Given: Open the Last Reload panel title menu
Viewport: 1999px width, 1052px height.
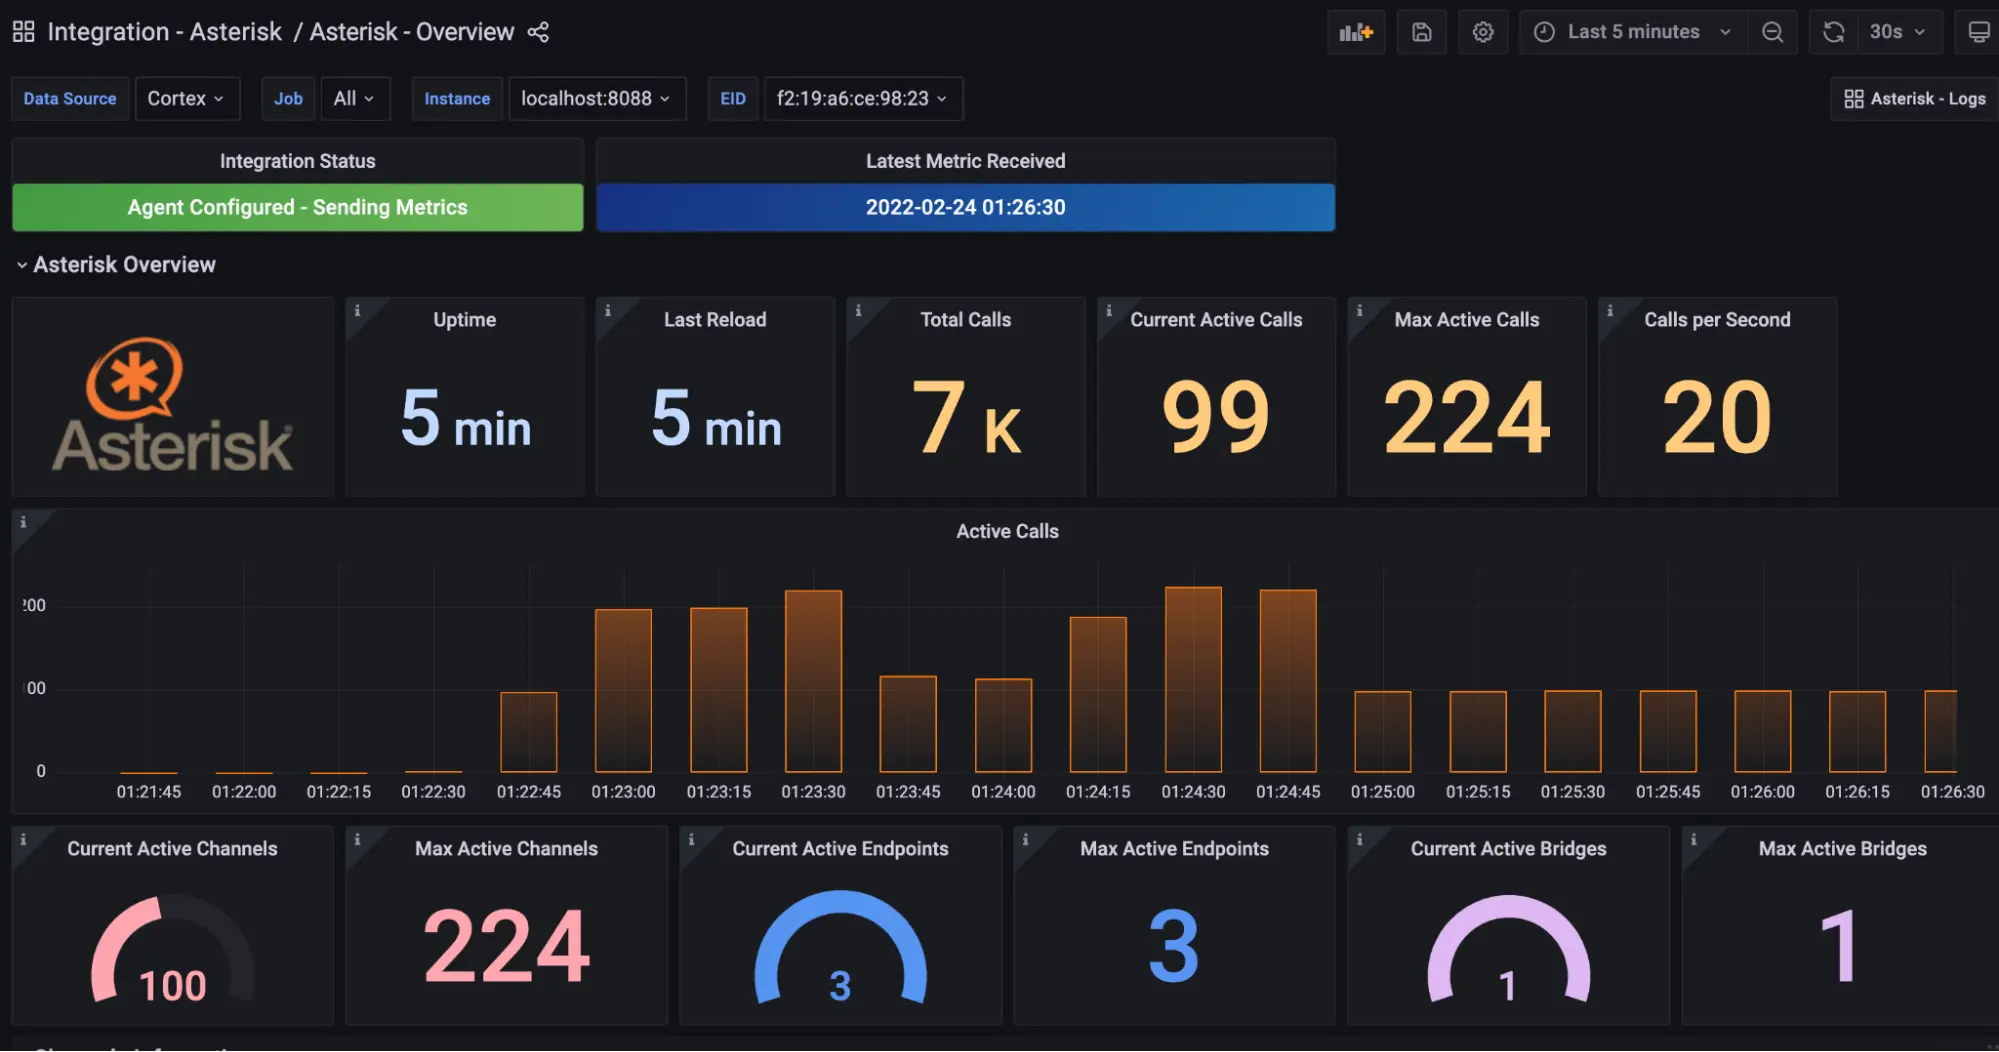Looking at the screenshot, I should pyautogui.click(x=715, y=320).
